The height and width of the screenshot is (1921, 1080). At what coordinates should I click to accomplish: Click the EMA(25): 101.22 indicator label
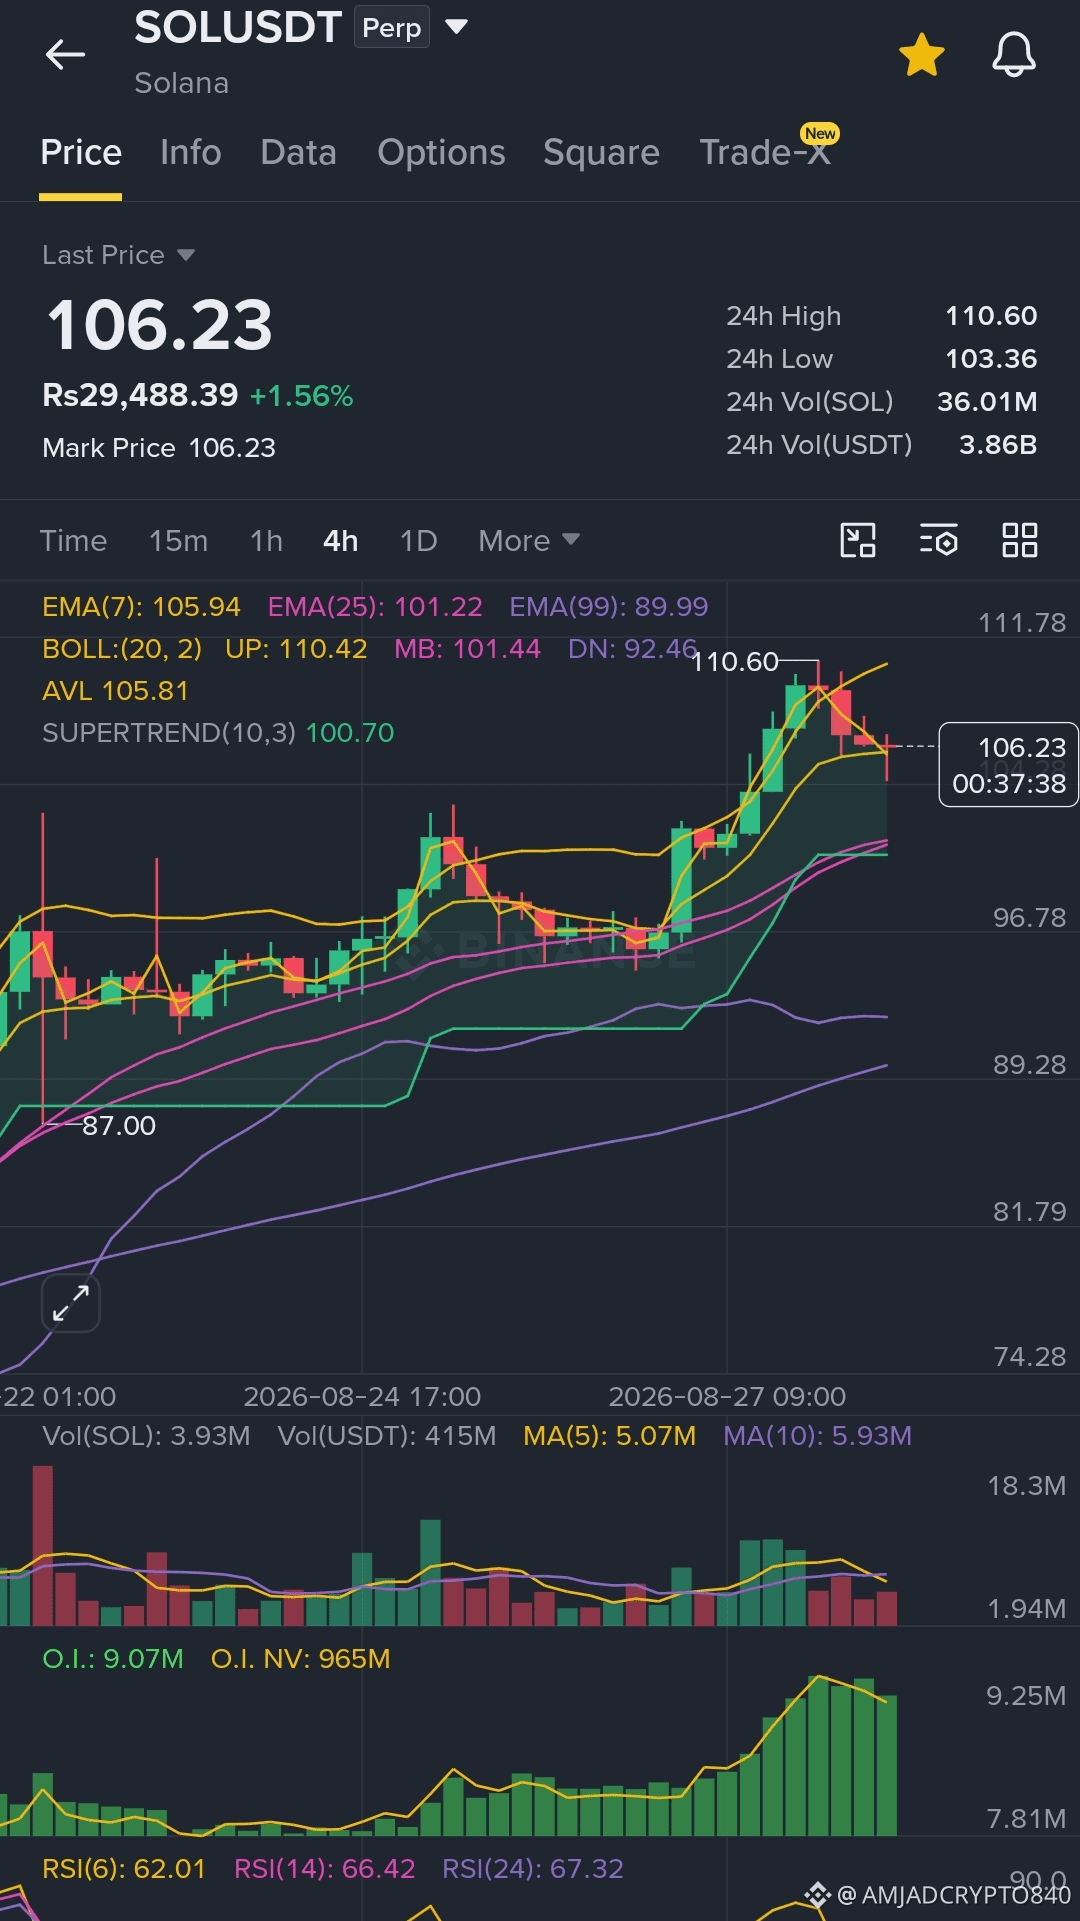[x=375, y=607]
